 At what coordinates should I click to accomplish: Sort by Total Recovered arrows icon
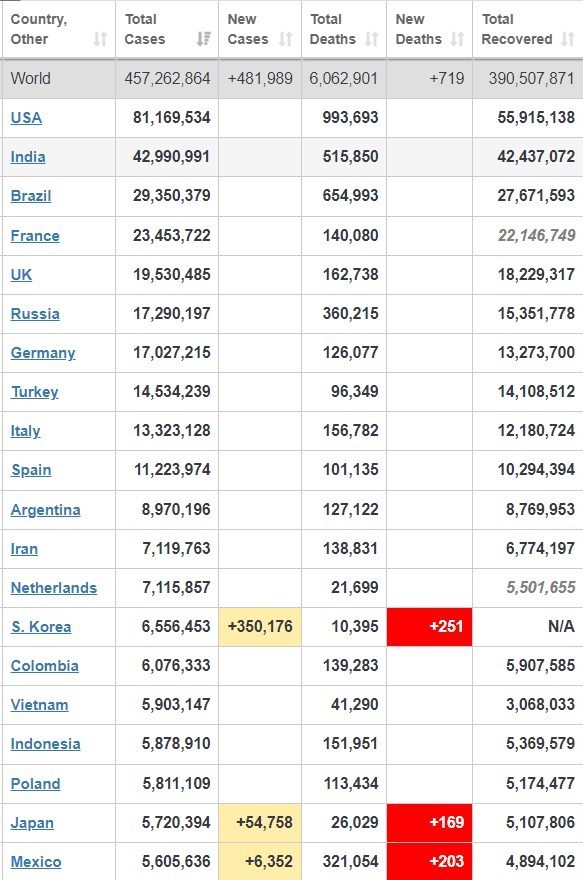568,39
